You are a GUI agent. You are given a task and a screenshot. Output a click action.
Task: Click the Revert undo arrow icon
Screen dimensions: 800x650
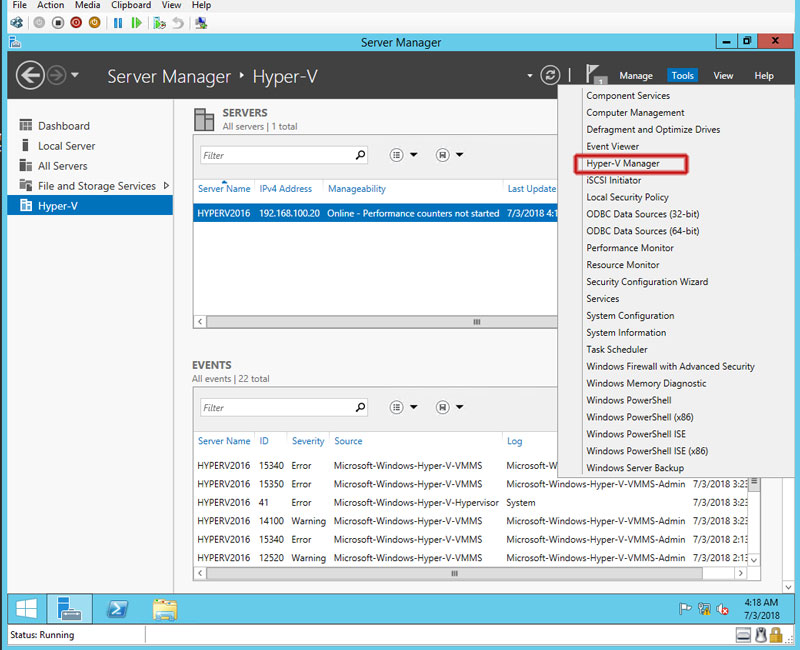pos(178,23)
